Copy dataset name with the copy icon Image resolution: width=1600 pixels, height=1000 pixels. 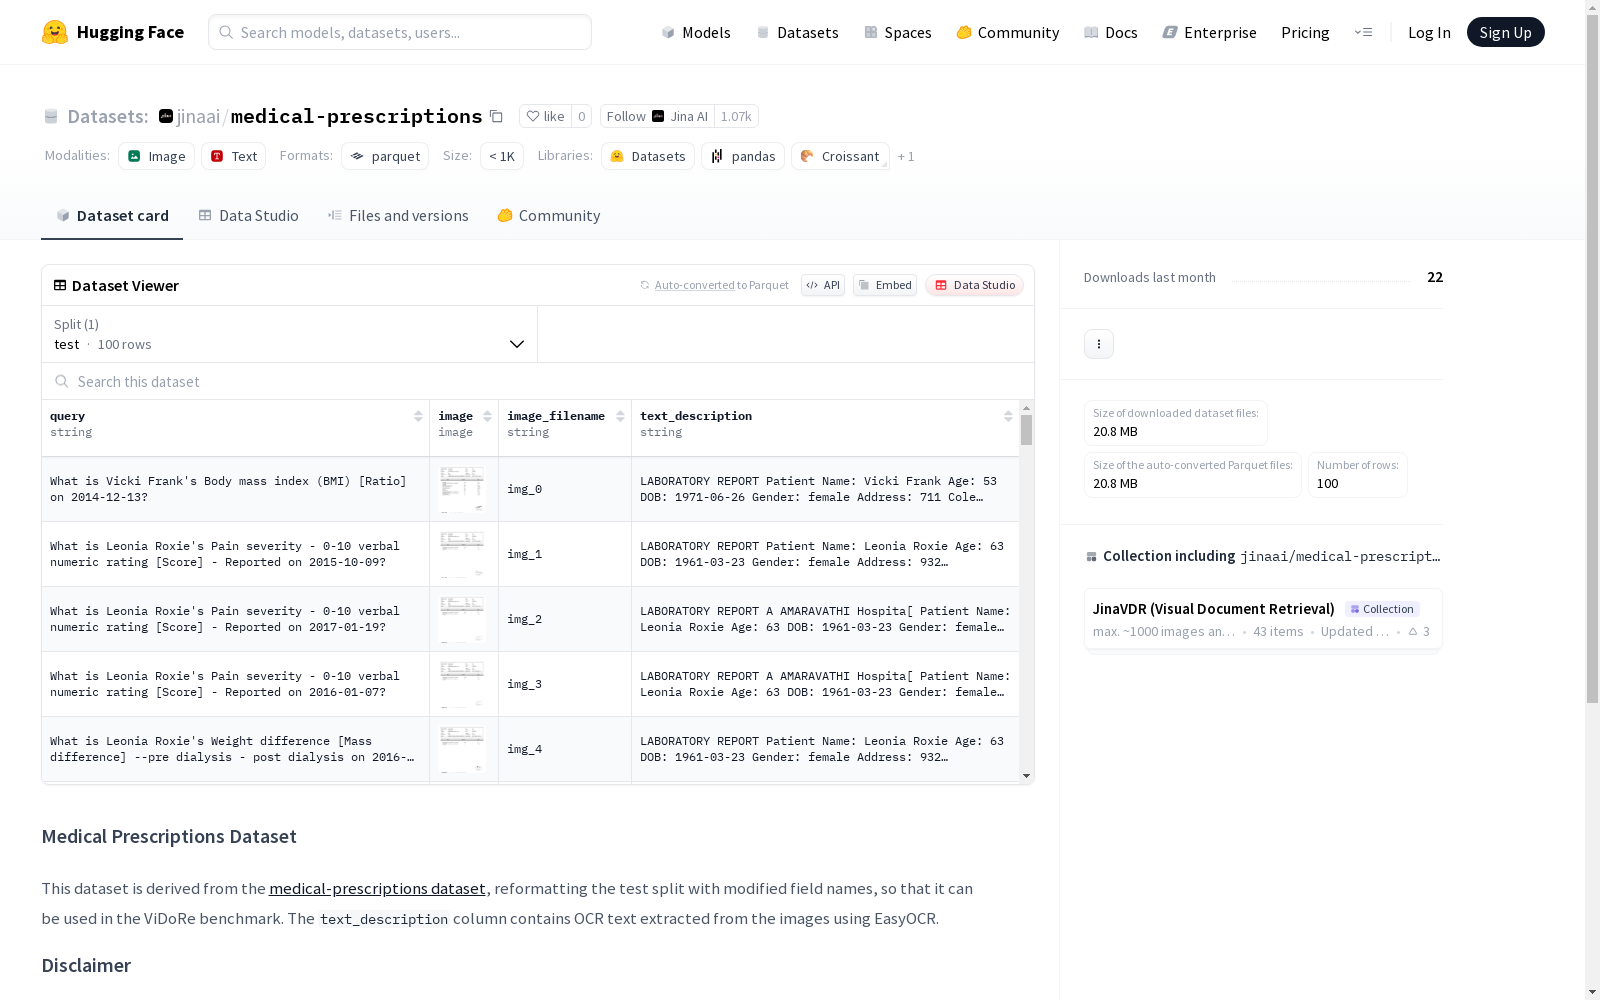point(496,116)
